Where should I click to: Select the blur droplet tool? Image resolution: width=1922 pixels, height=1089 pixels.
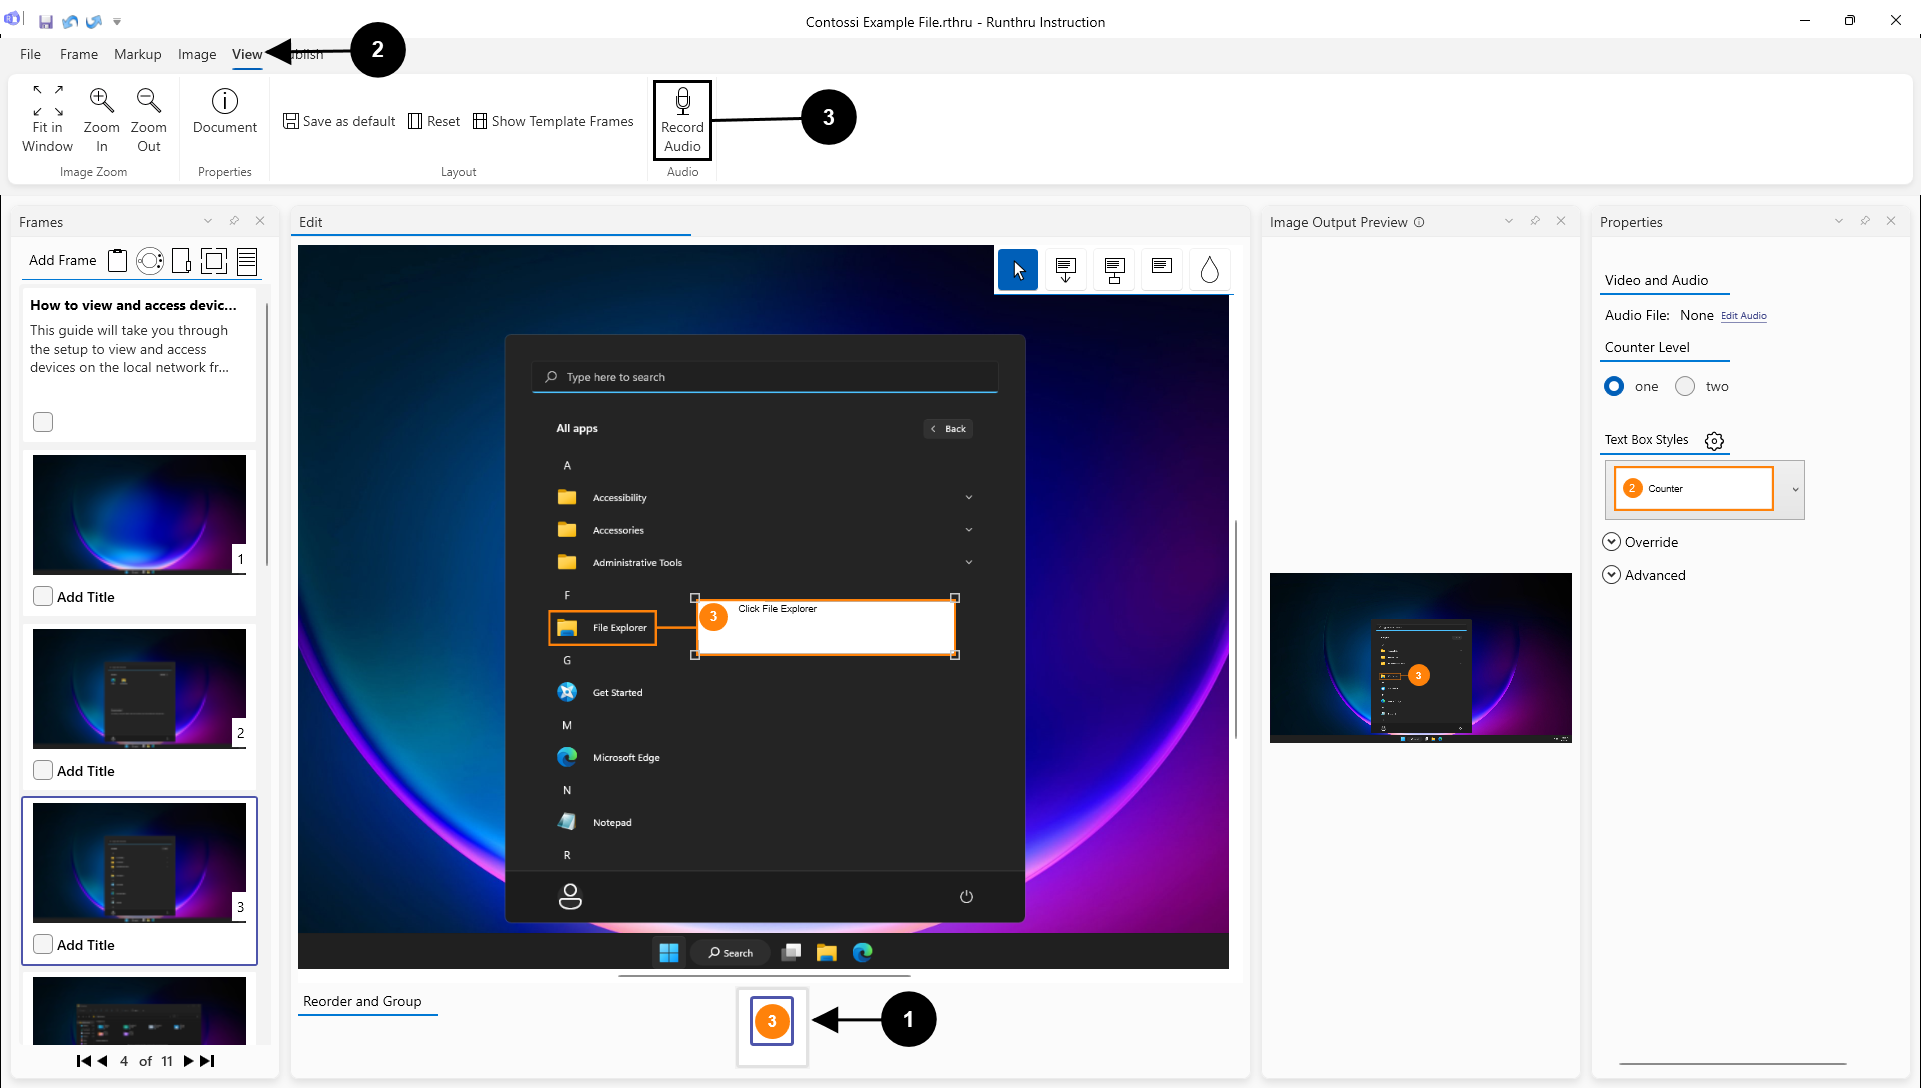tap(1209, 269)
